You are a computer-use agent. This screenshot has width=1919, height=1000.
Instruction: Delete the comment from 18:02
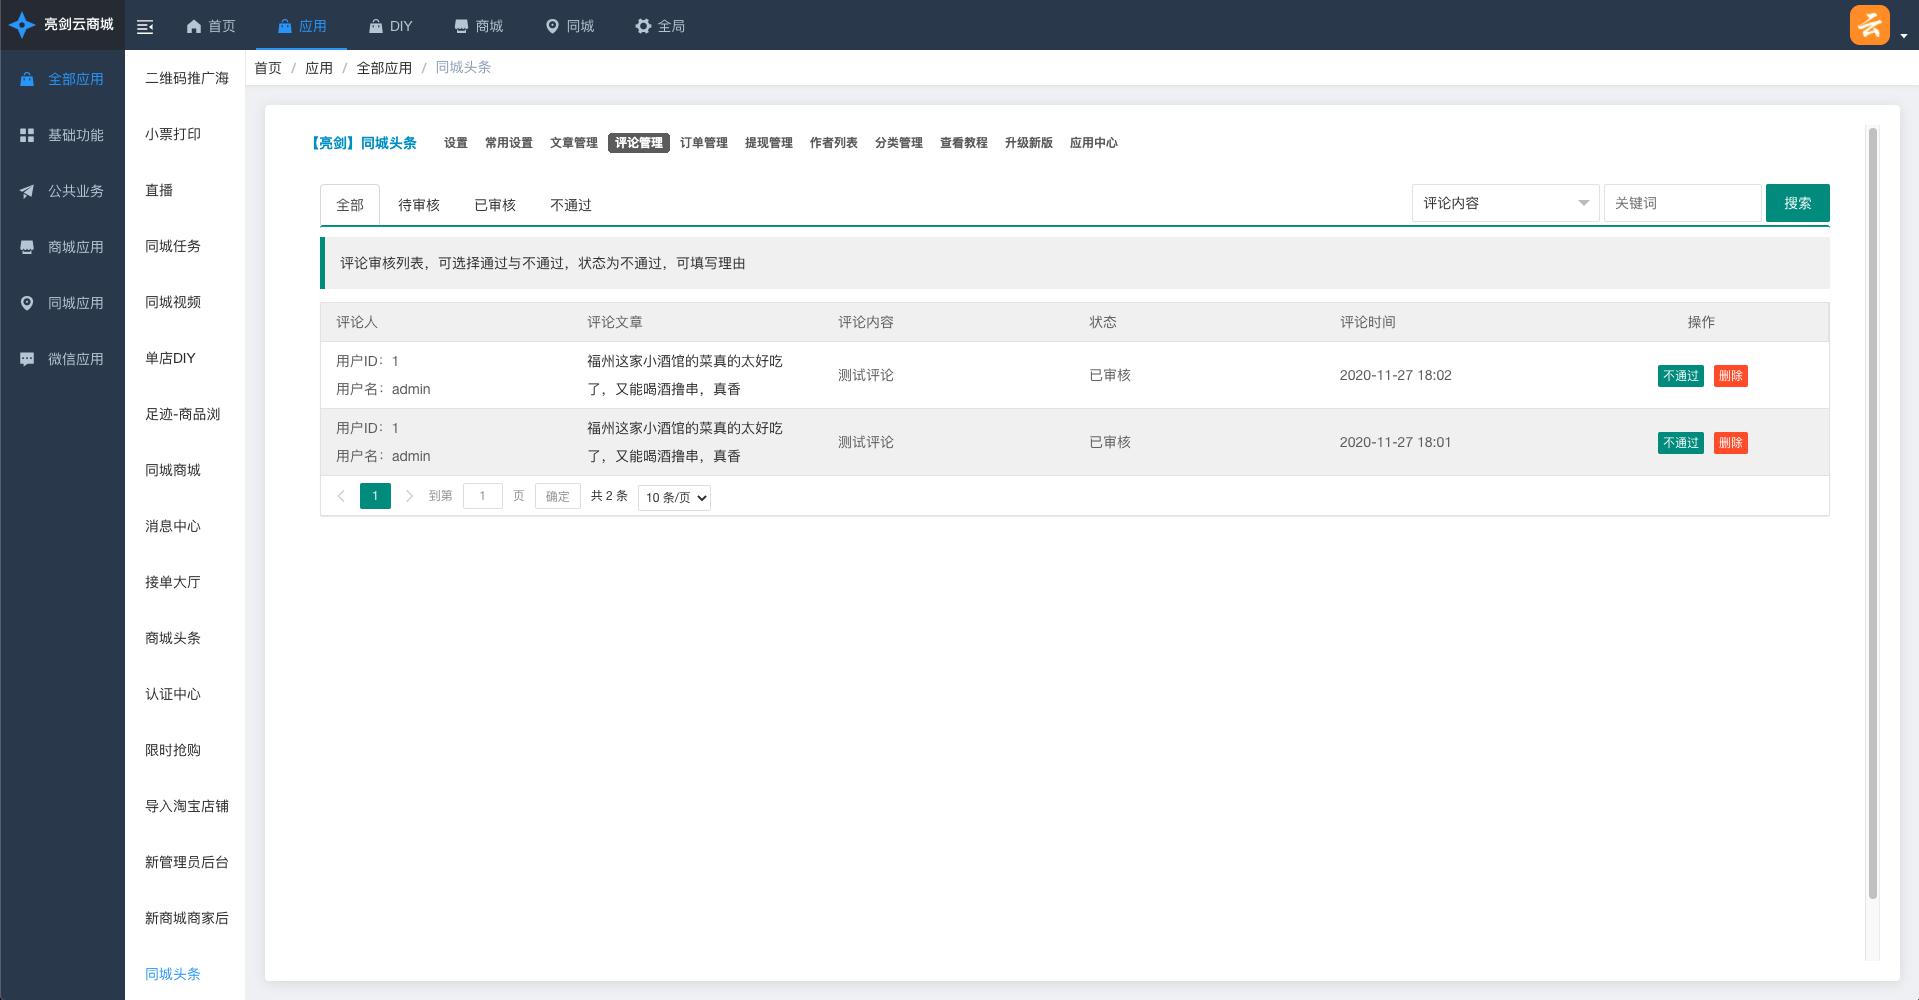point(1730,376)
